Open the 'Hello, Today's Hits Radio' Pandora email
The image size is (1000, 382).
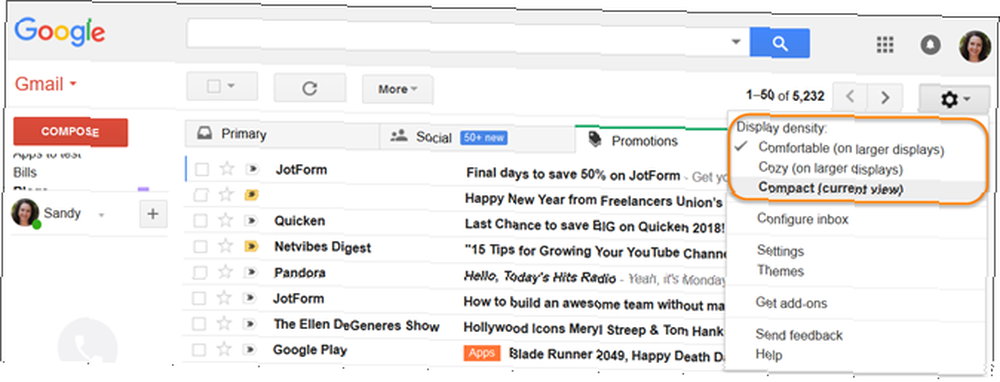(541, 277)
